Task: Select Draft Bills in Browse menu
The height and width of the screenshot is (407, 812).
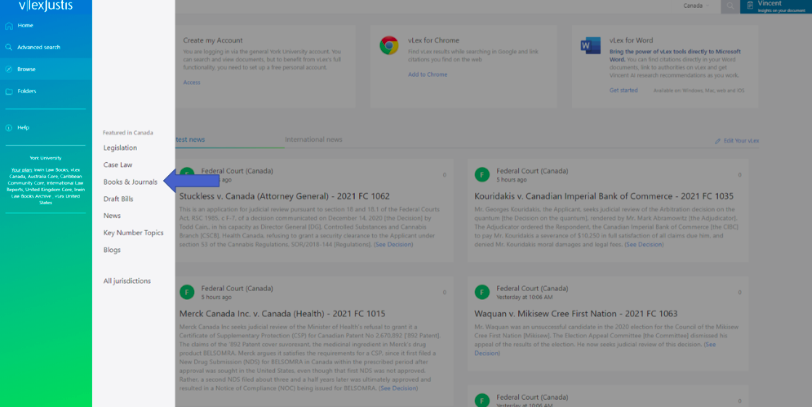Action: 118,199
